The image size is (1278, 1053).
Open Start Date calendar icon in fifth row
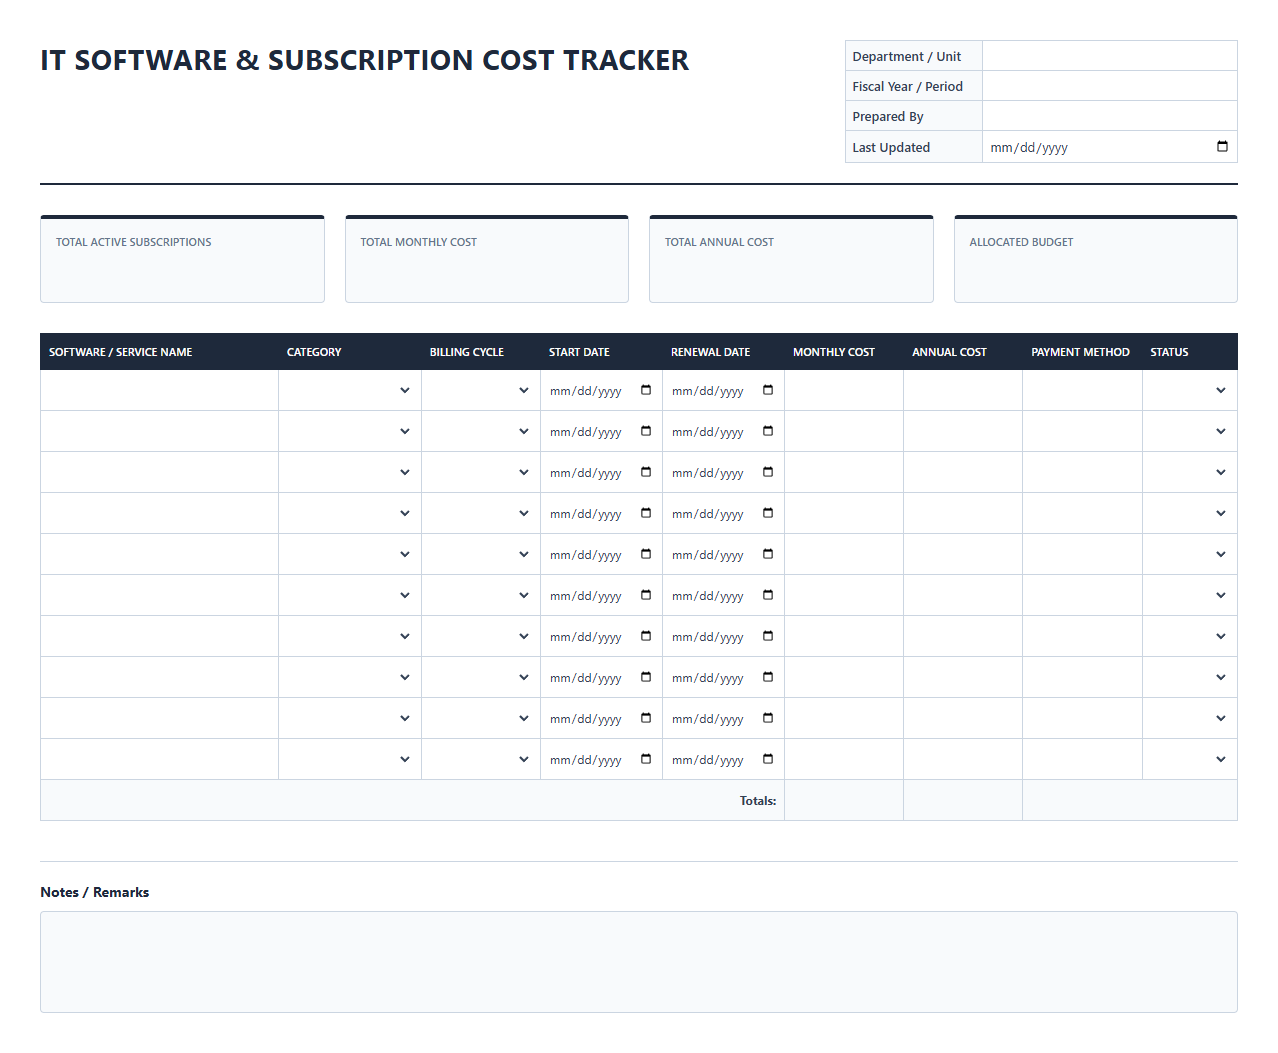pos(646,554)
